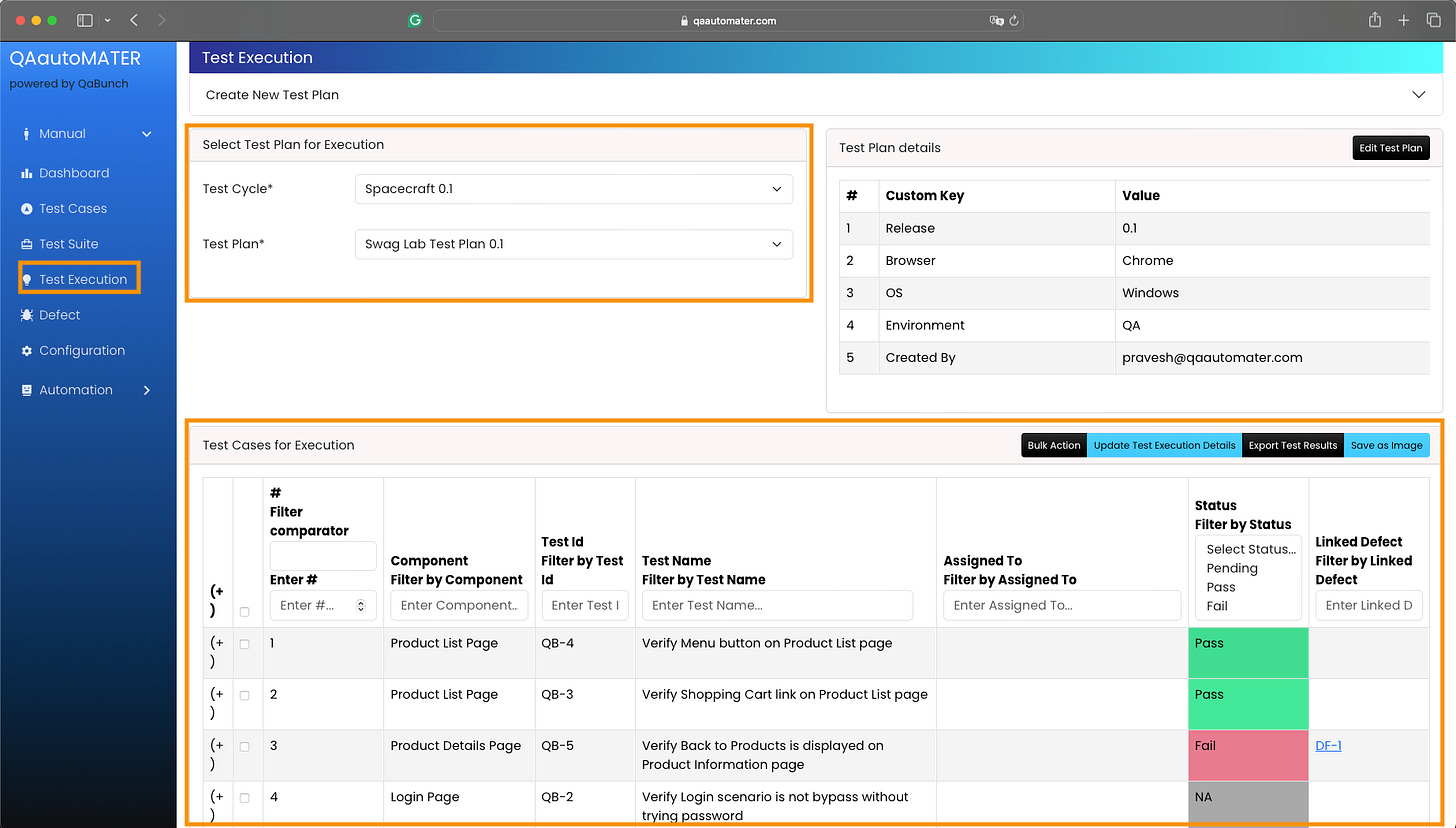Click the Edit Test Plan button
This screenshot has width=1456, height=828.
point(1391,147)
